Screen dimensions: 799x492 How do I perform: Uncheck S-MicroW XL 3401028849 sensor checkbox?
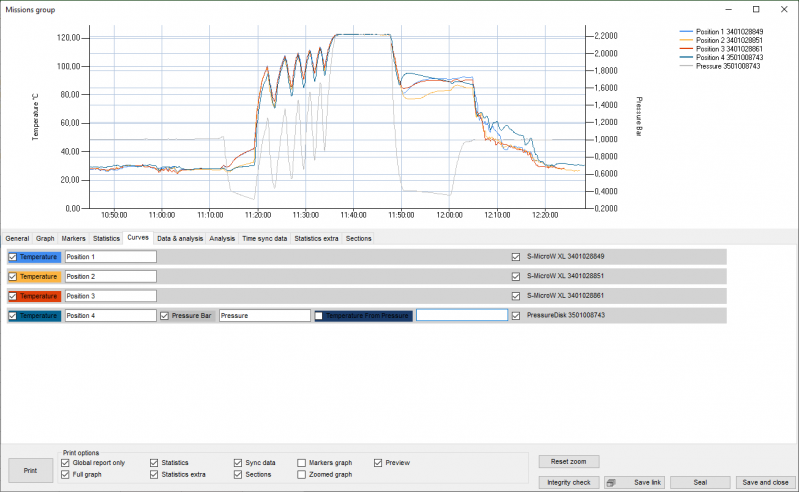[516, 257]
